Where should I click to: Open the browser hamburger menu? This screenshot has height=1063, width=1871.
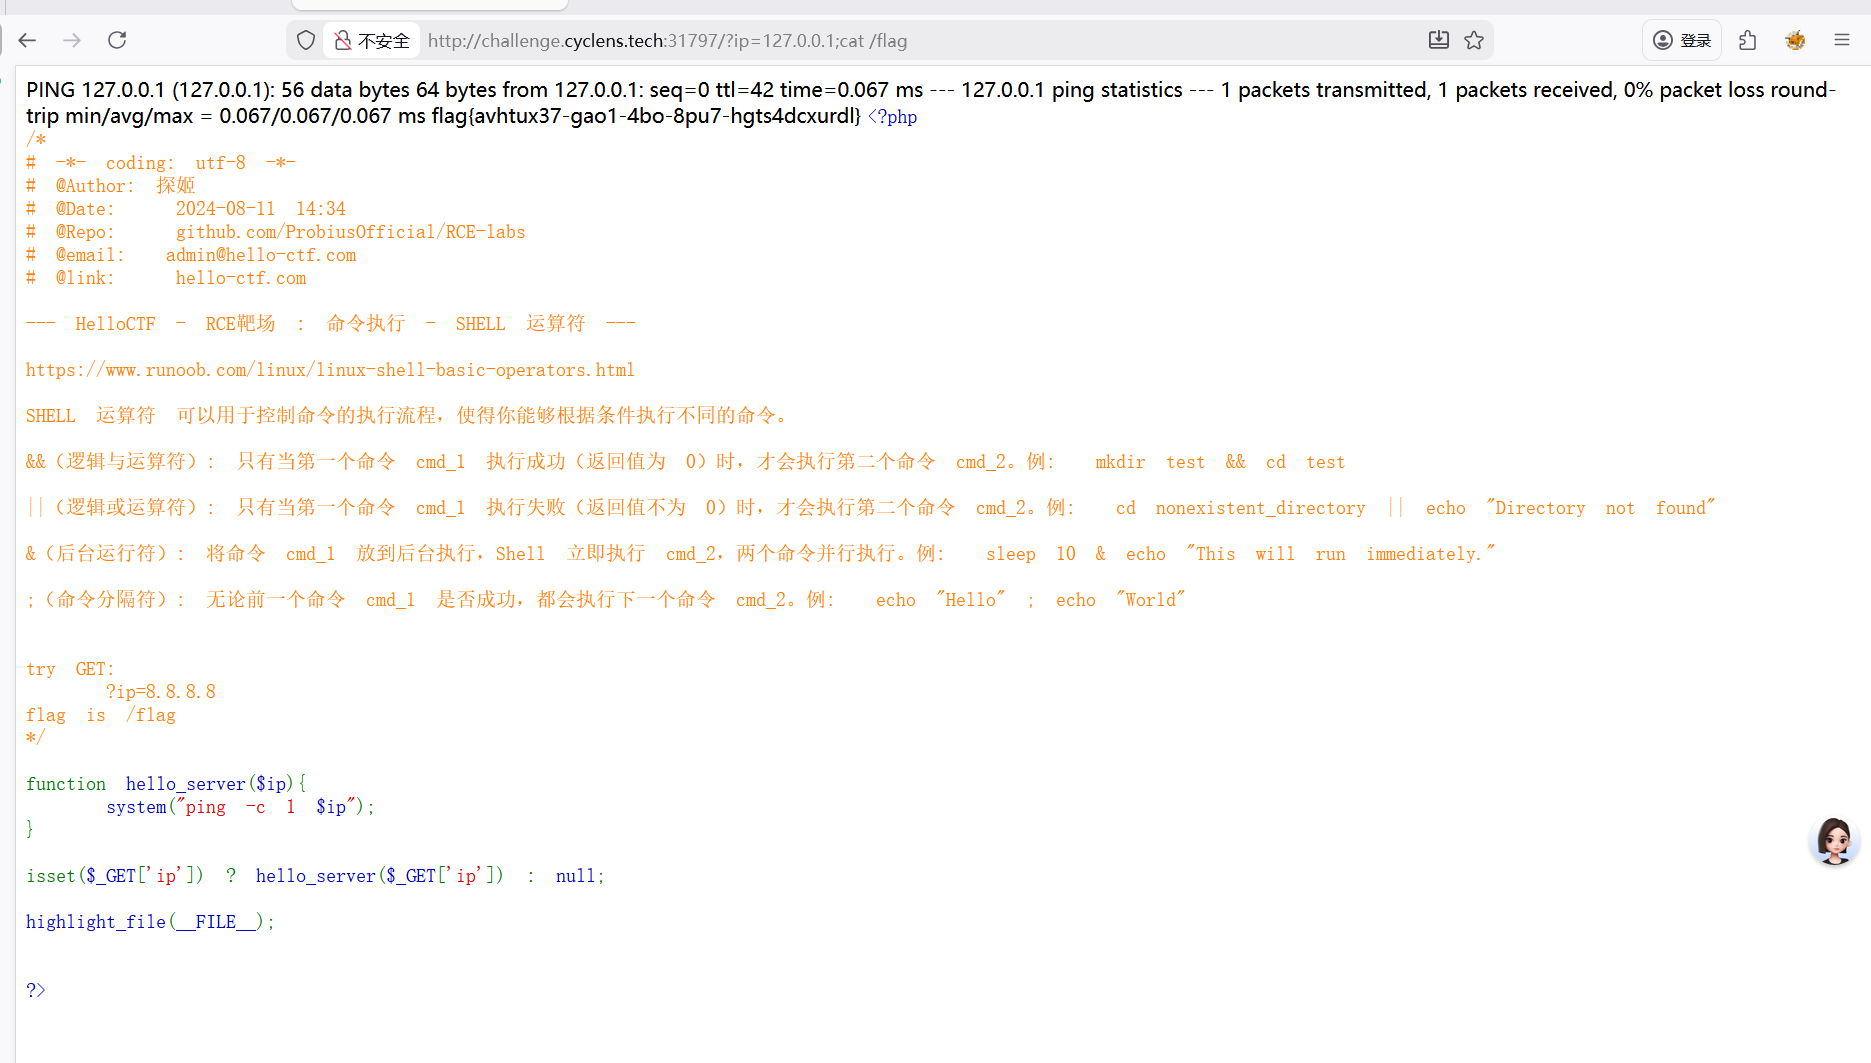(x=1842, y=40)
